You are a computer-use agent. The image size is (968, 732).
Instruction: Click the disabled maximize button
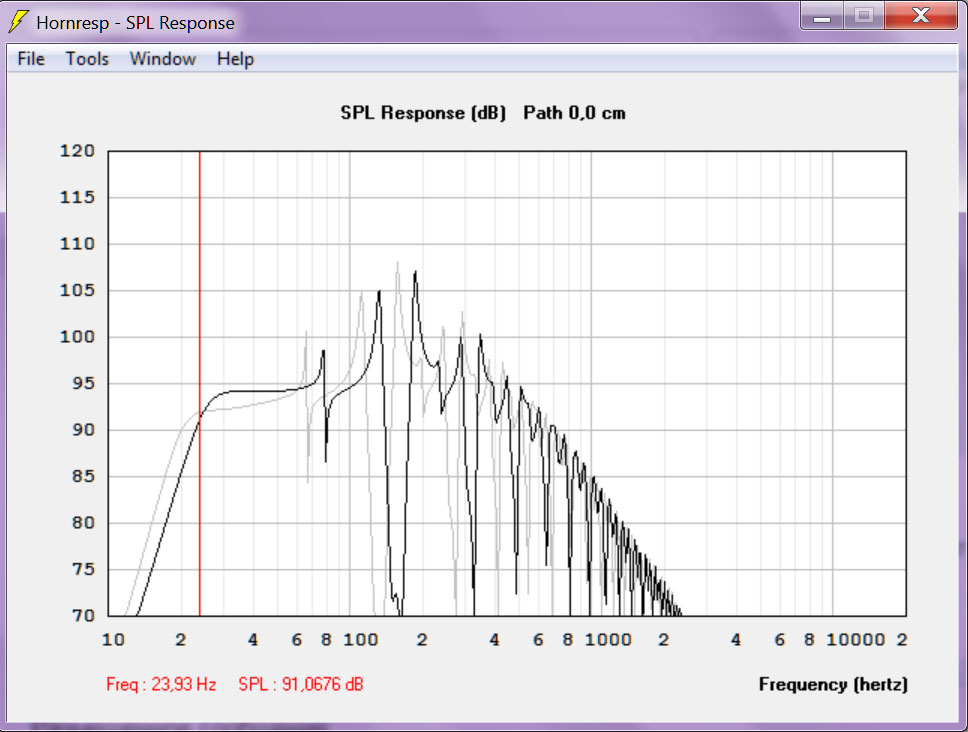coord(864,15)
